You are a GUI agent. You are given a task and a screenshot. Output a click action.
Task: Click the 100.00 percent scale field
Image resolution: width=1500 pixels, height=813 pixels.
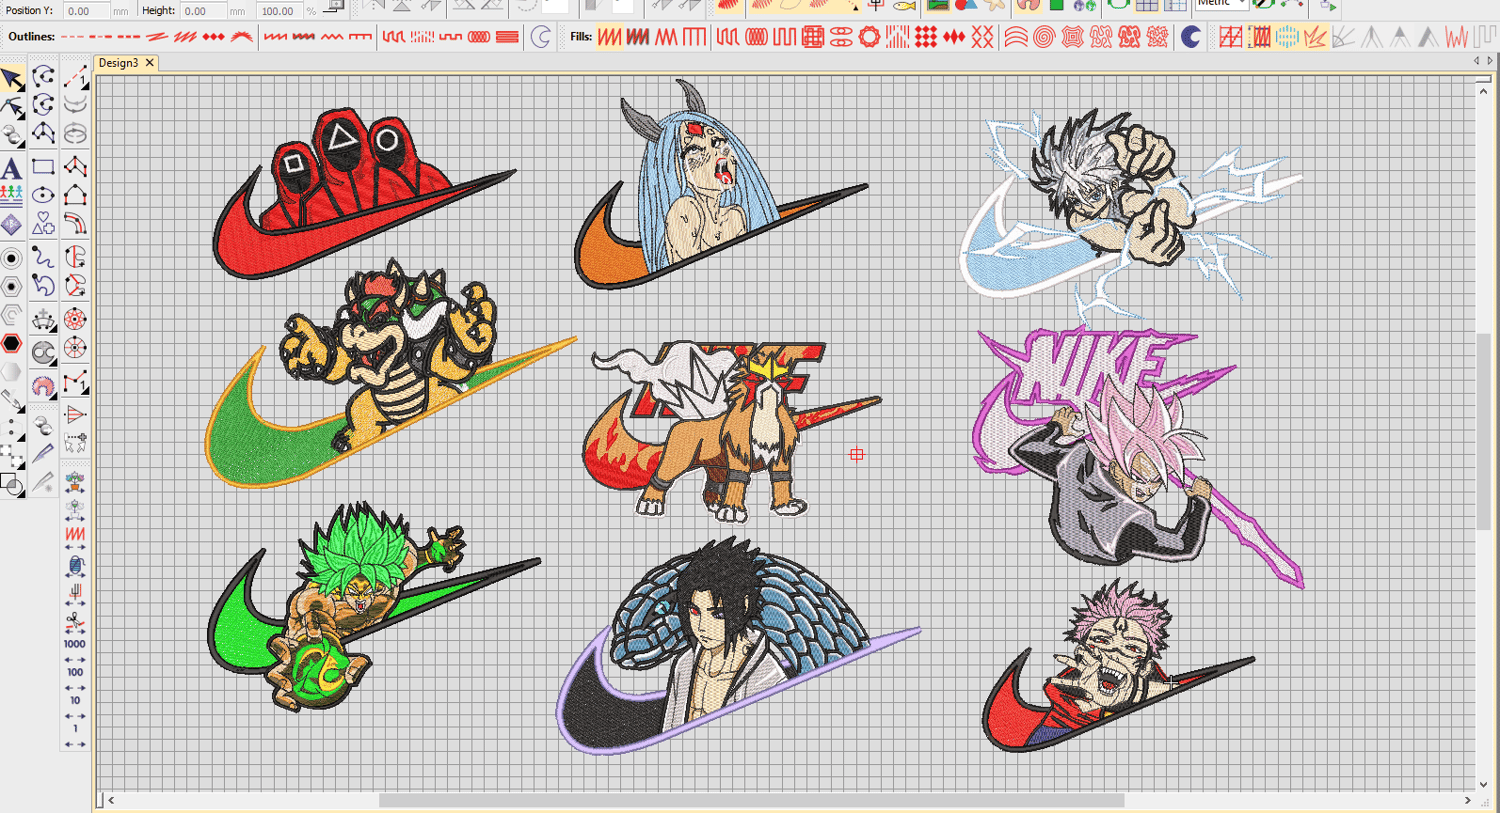[280, 11]
